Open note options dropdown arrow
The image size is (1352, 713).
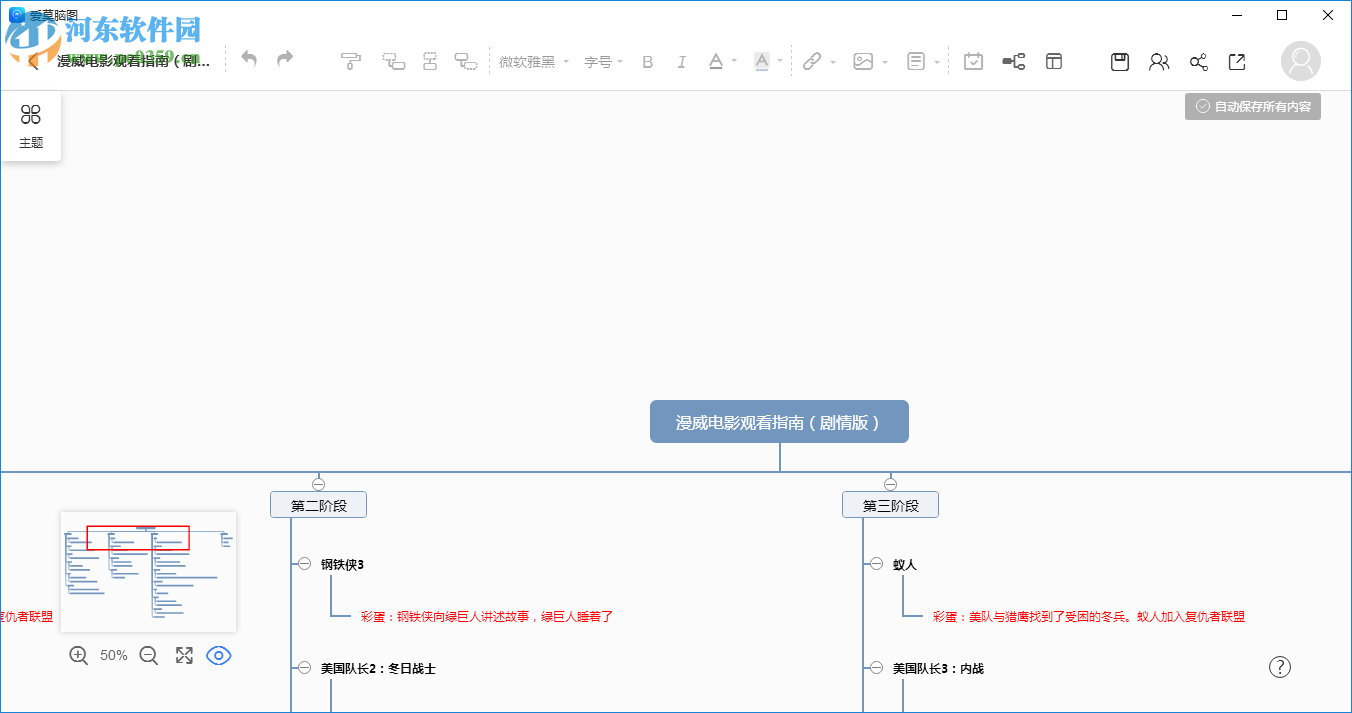pyautogui.click(x=938, y=62)
